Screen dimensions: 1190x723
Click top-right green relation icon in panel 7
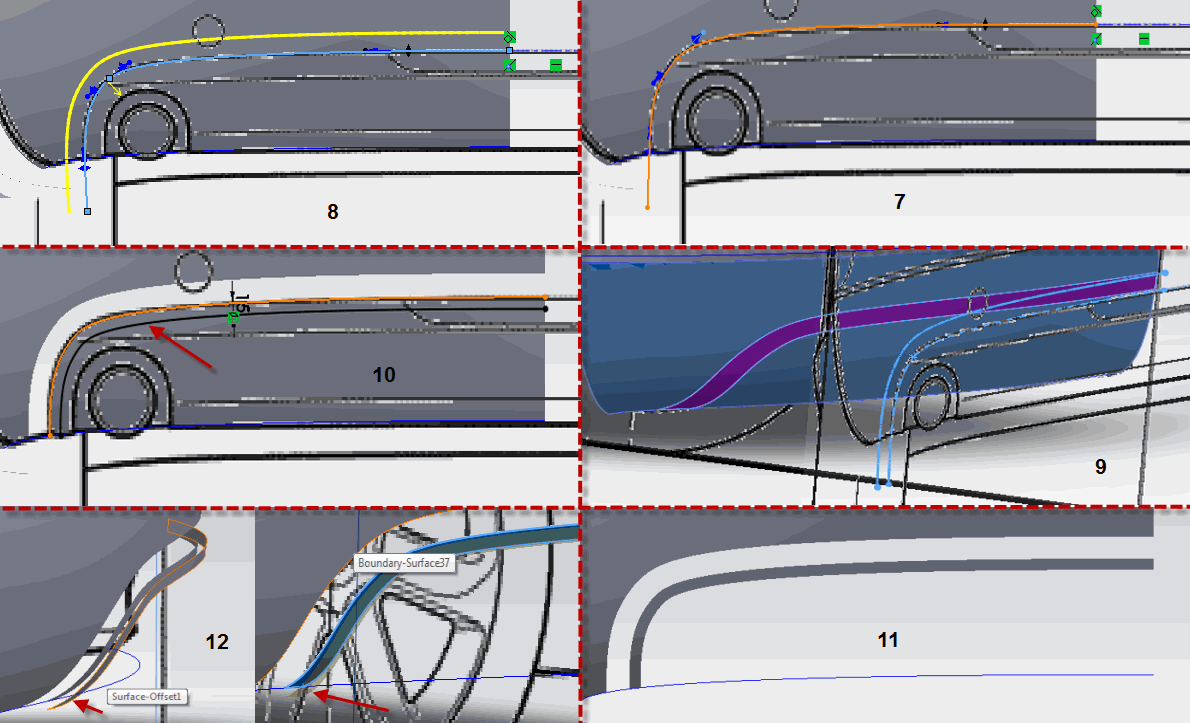1096,11
